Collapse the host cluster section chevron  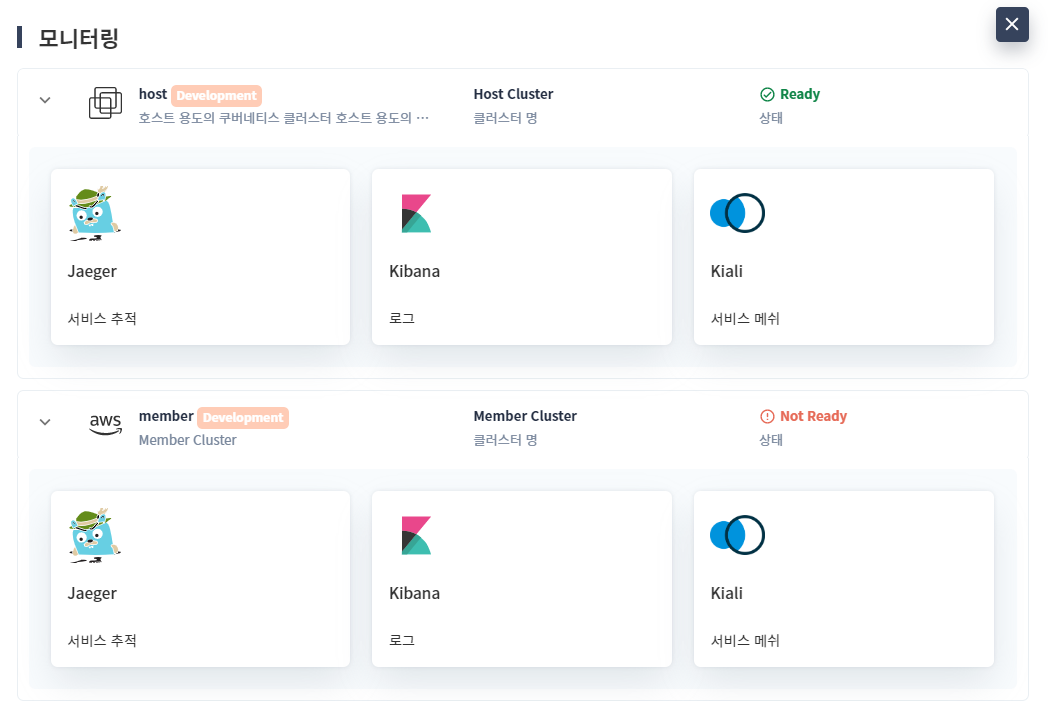point(45,100)
